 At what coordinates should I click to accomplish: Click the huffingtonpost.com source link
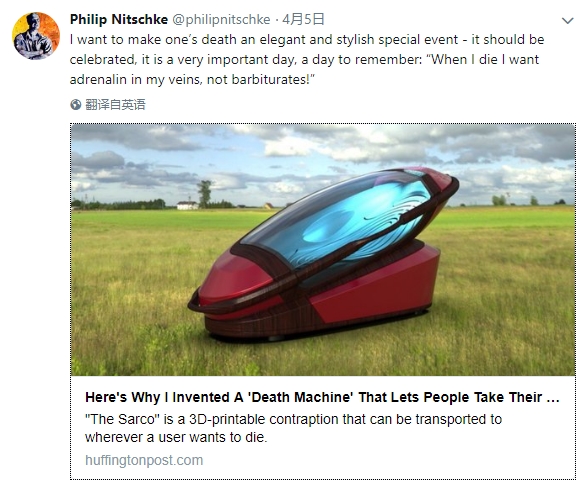tap(144, 460)
